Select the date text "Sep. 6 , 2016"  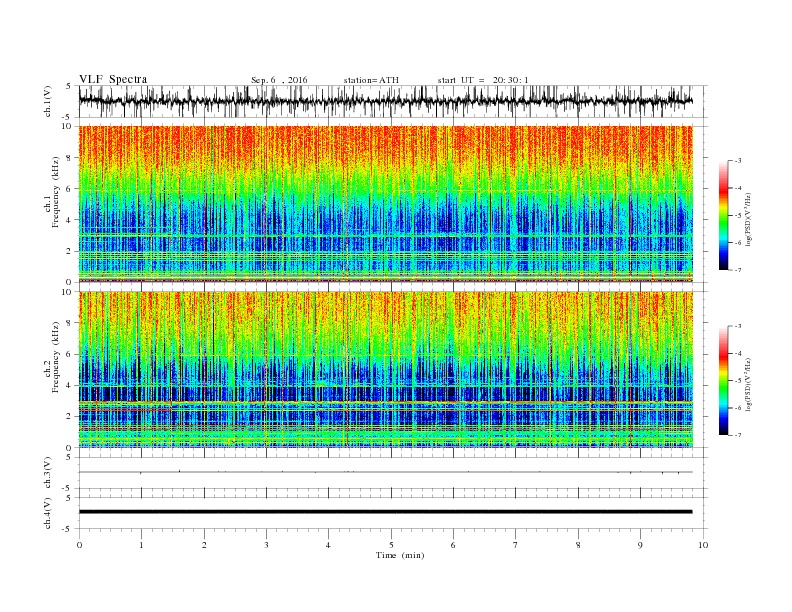pyautogui.click(x=279, y=80)
